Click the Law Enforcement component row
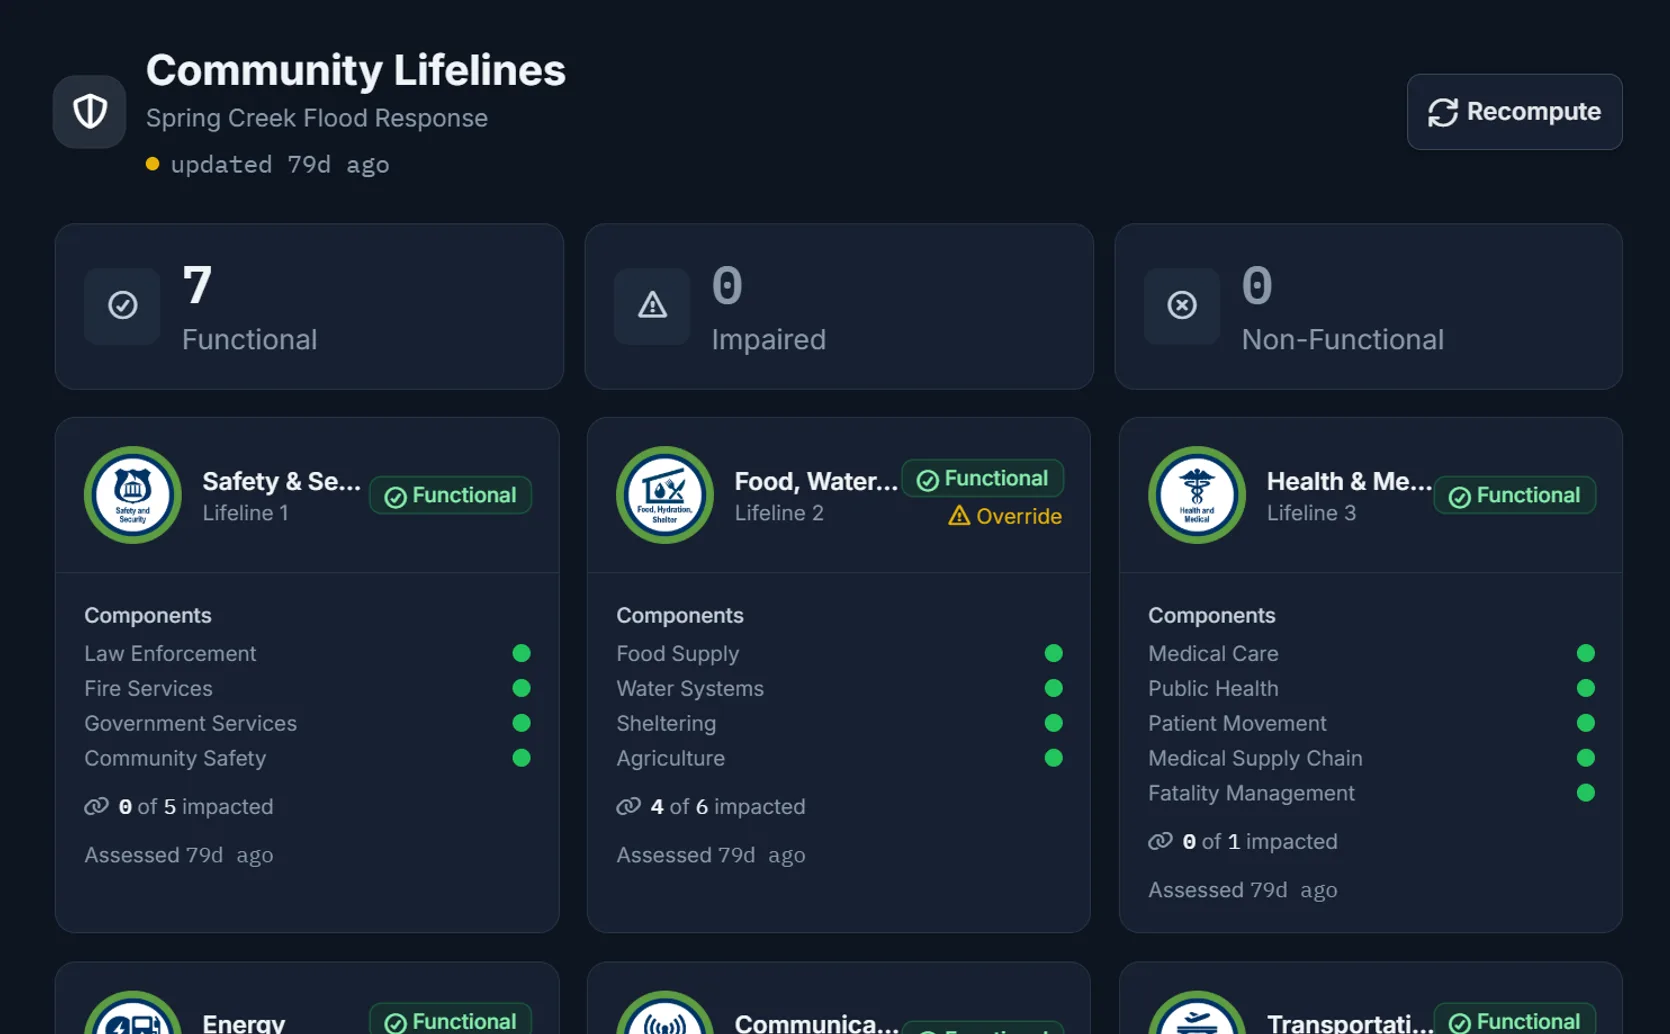 pyautogui.click(x=307, y=653)
